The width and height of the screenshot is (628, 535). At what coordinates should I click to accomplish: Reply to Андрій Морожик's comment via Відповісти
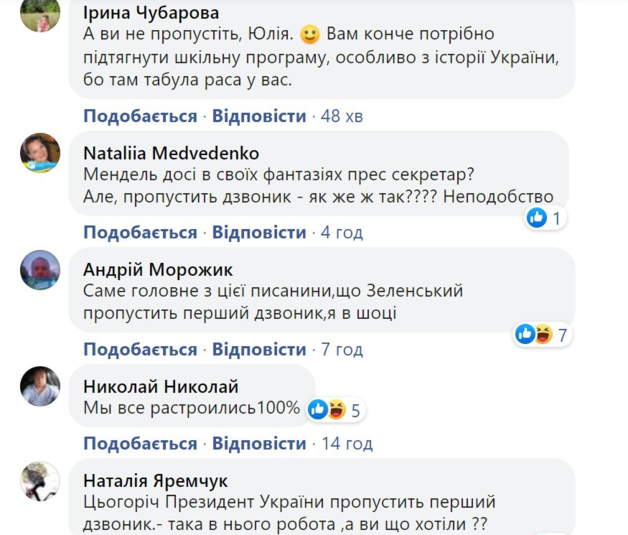259,350
